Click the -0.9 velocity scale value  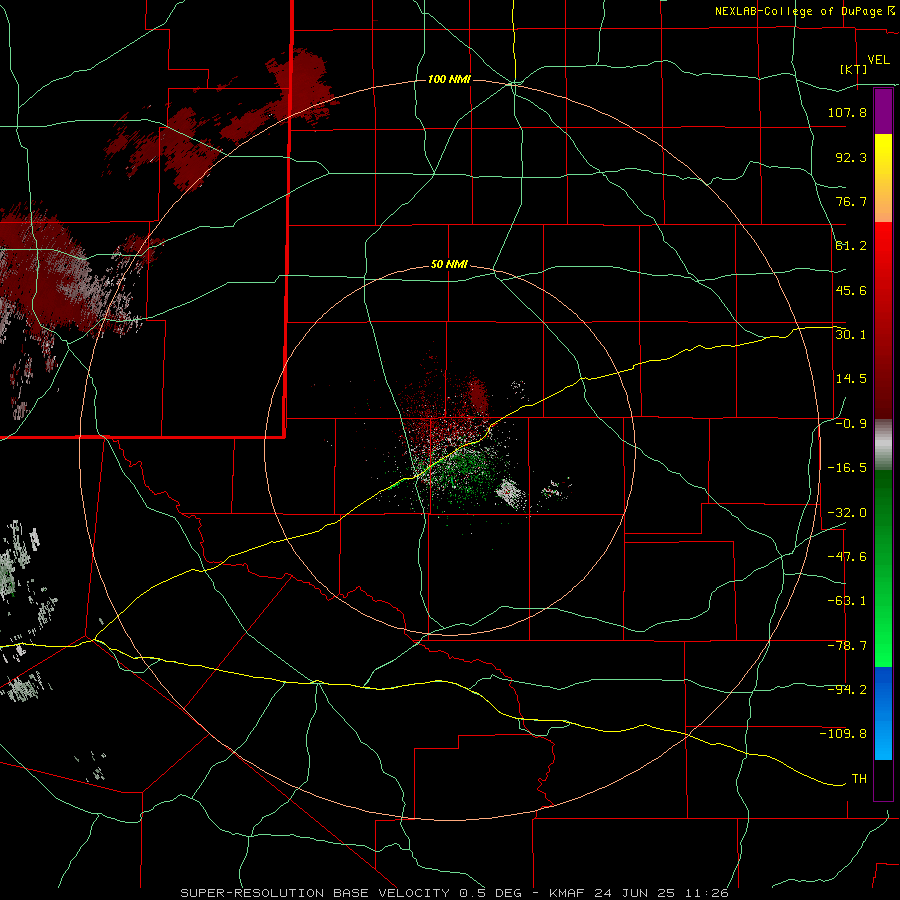(851, 424)
